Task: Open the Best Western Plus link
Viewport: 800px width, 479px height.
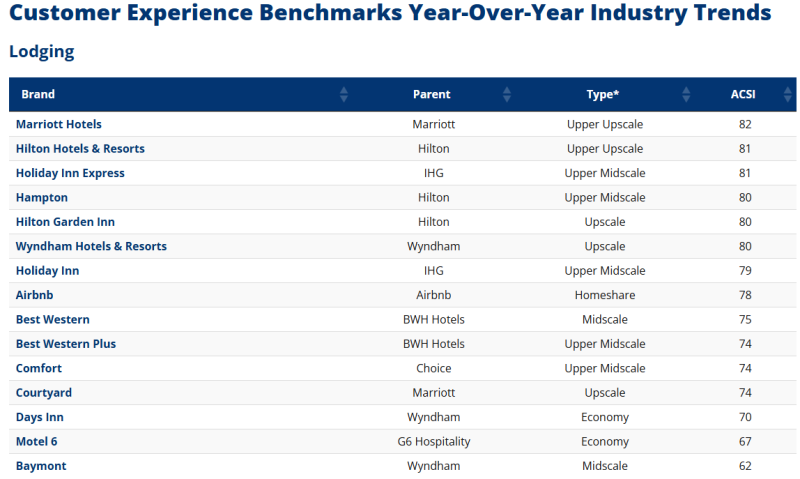Action: coord(66,344)
